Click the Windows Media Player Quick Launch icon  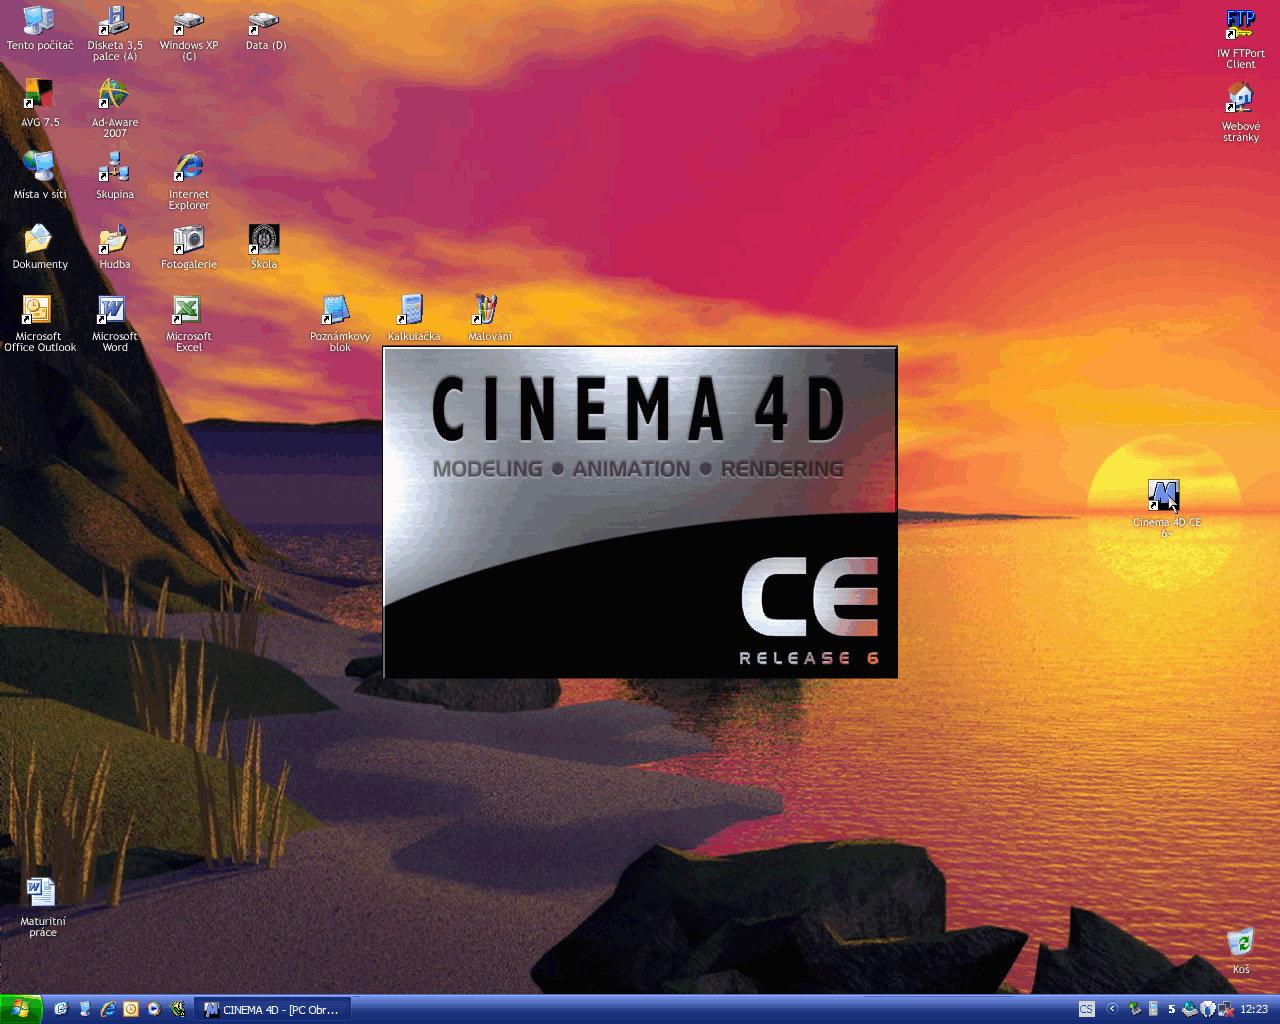pyautogui.click(x=153, y=1009)
